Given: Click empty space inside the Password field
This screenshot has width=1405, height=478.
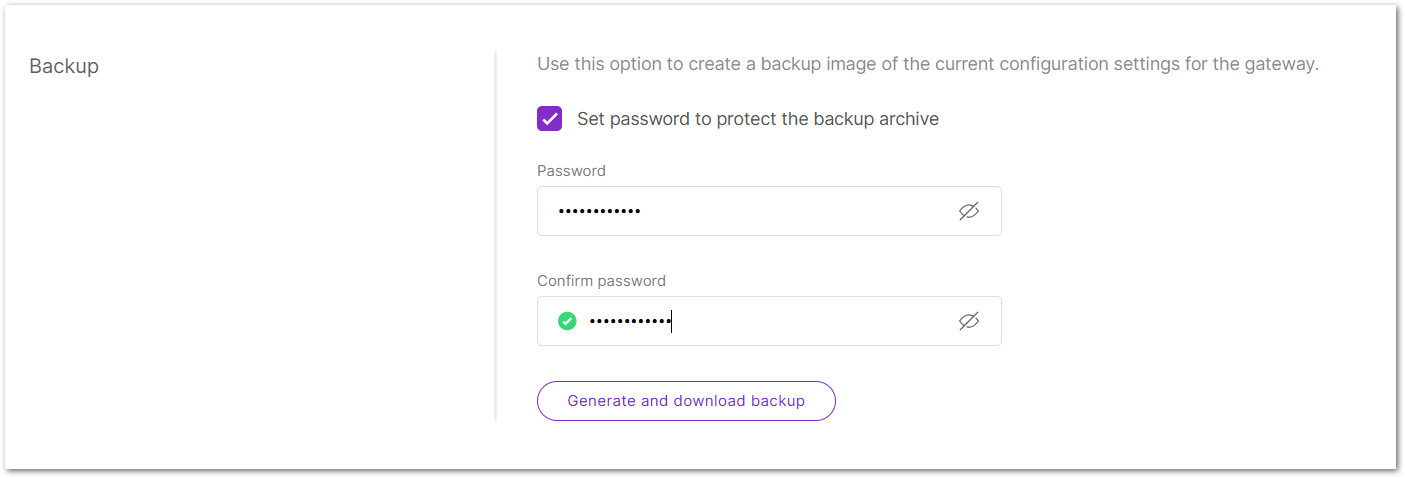Looking at the screenshot, I should [800, 211].
